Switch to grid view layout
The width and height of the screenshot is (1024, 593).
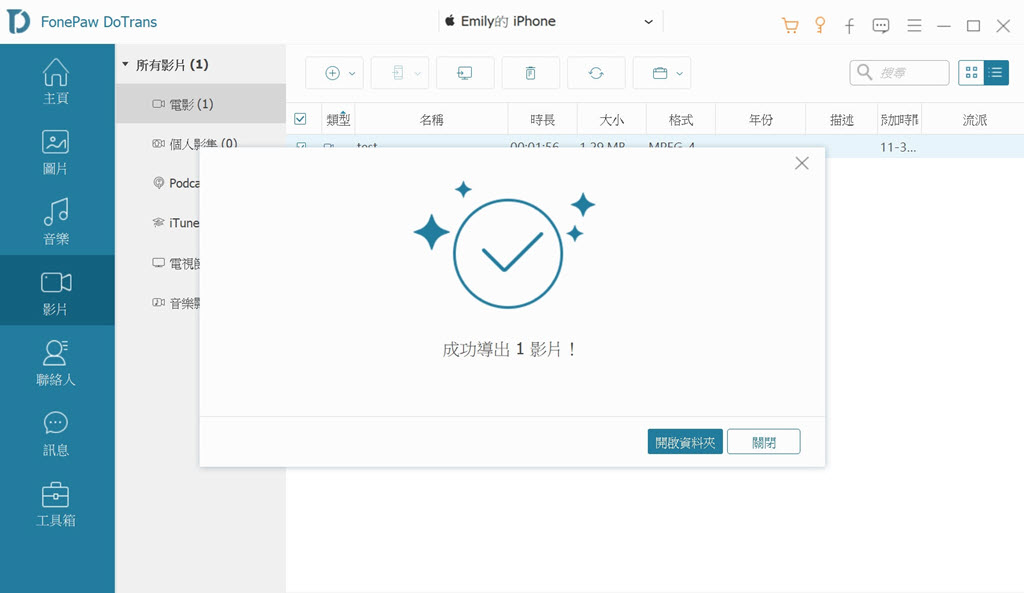click(972, 72)
